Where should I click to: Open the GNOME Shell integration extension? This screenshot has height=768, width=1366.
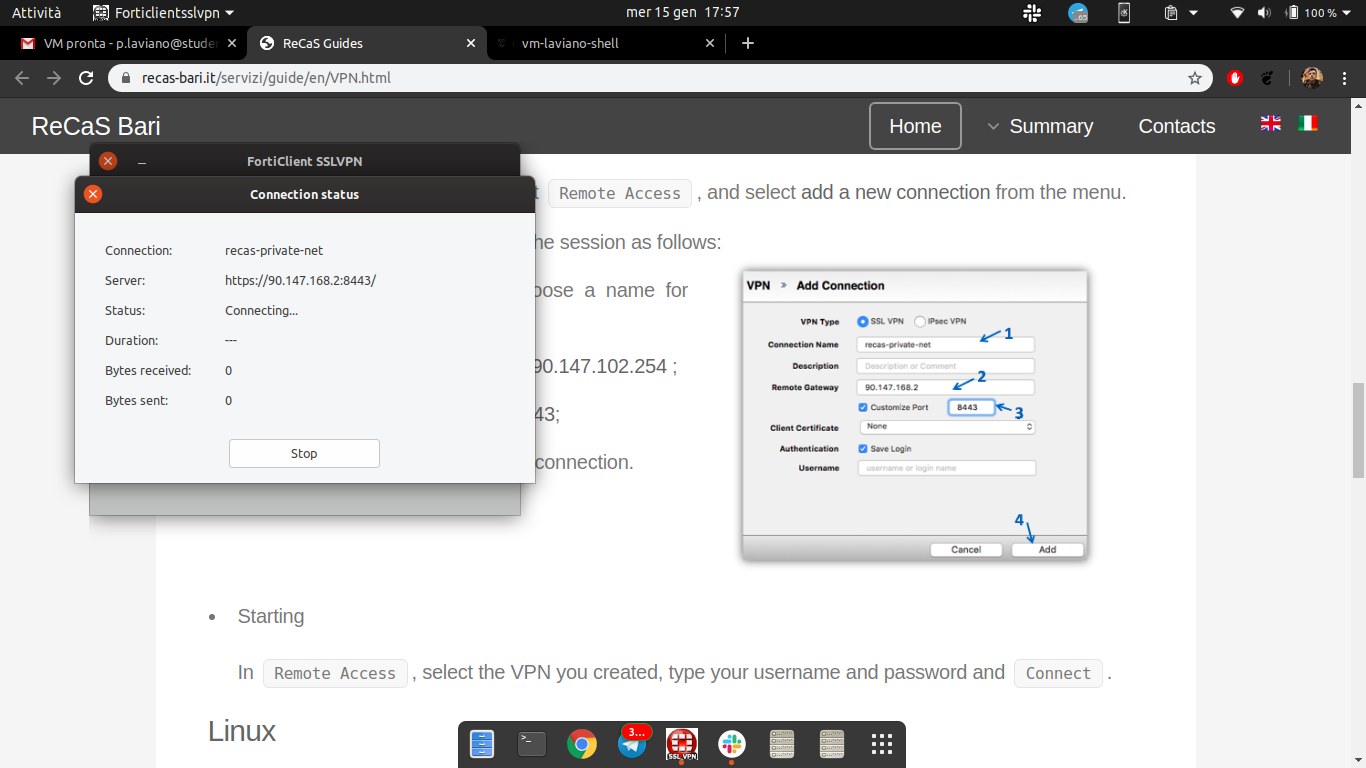(x=1268, y=78)
